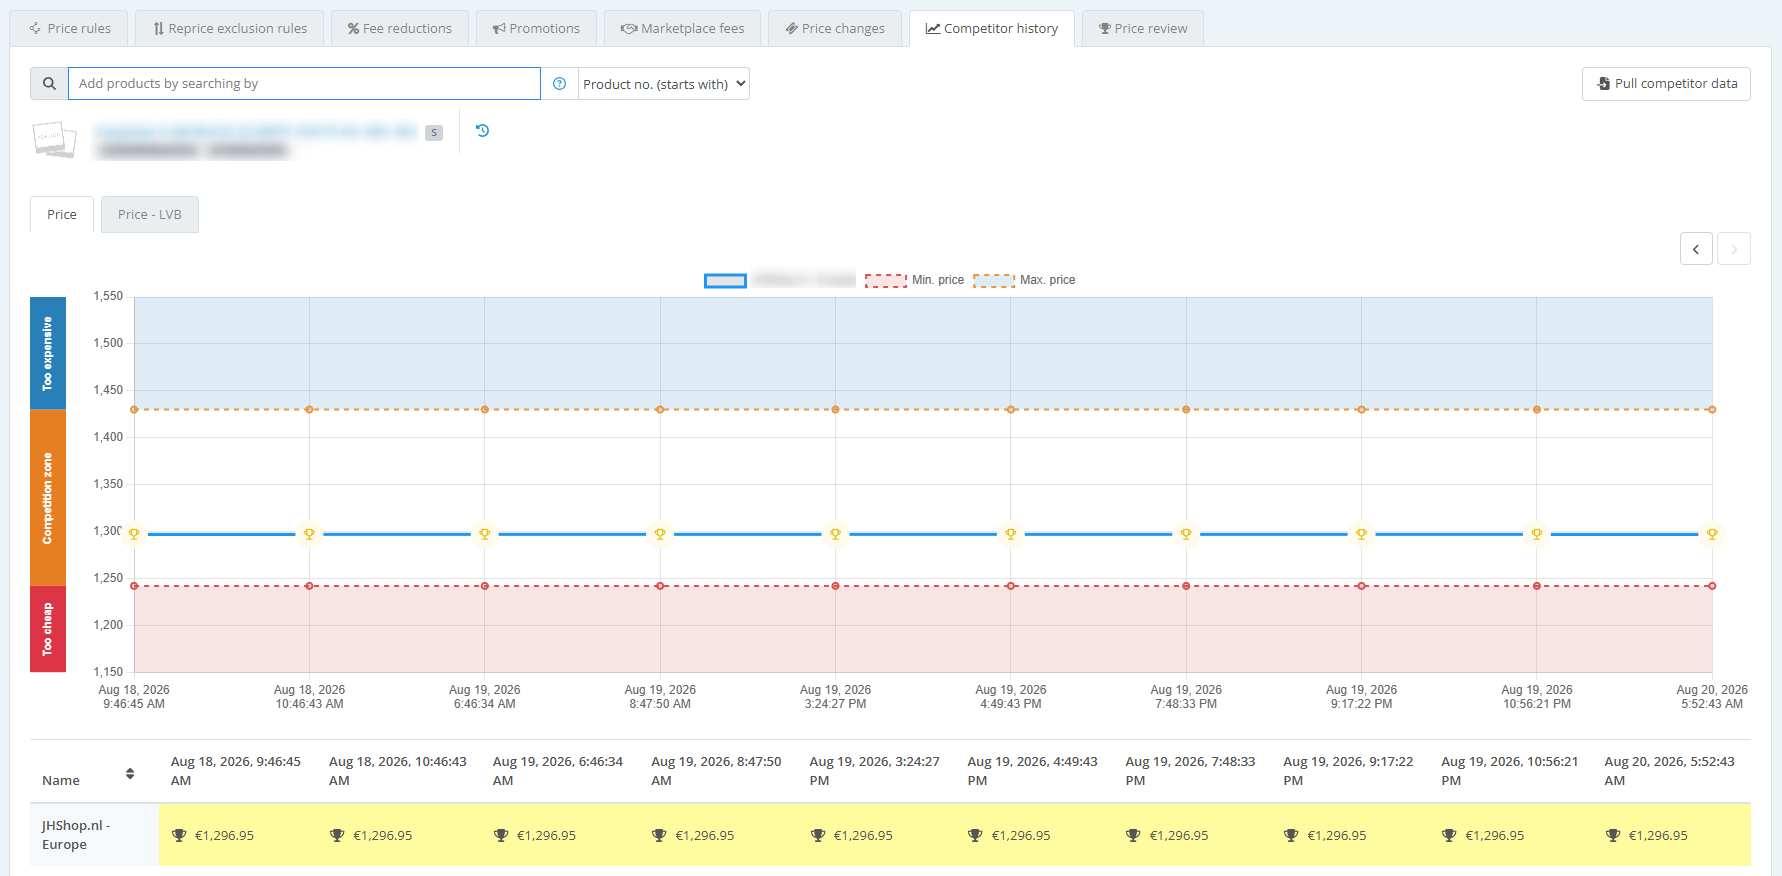This screenshot has height=876, width=1782.
Task: Click the blue help question icon
Action: [560, 84]
